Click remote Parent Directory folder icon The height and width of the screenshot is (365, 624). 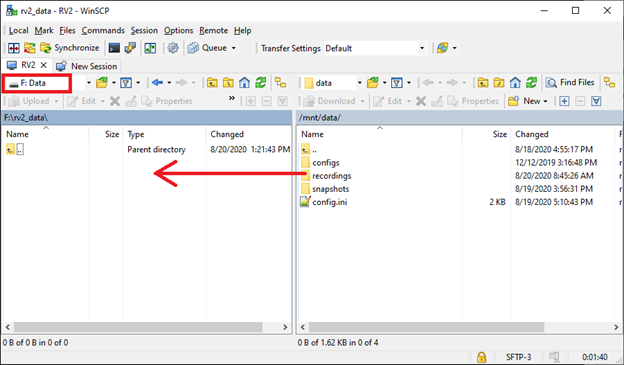tap(483, 83)
